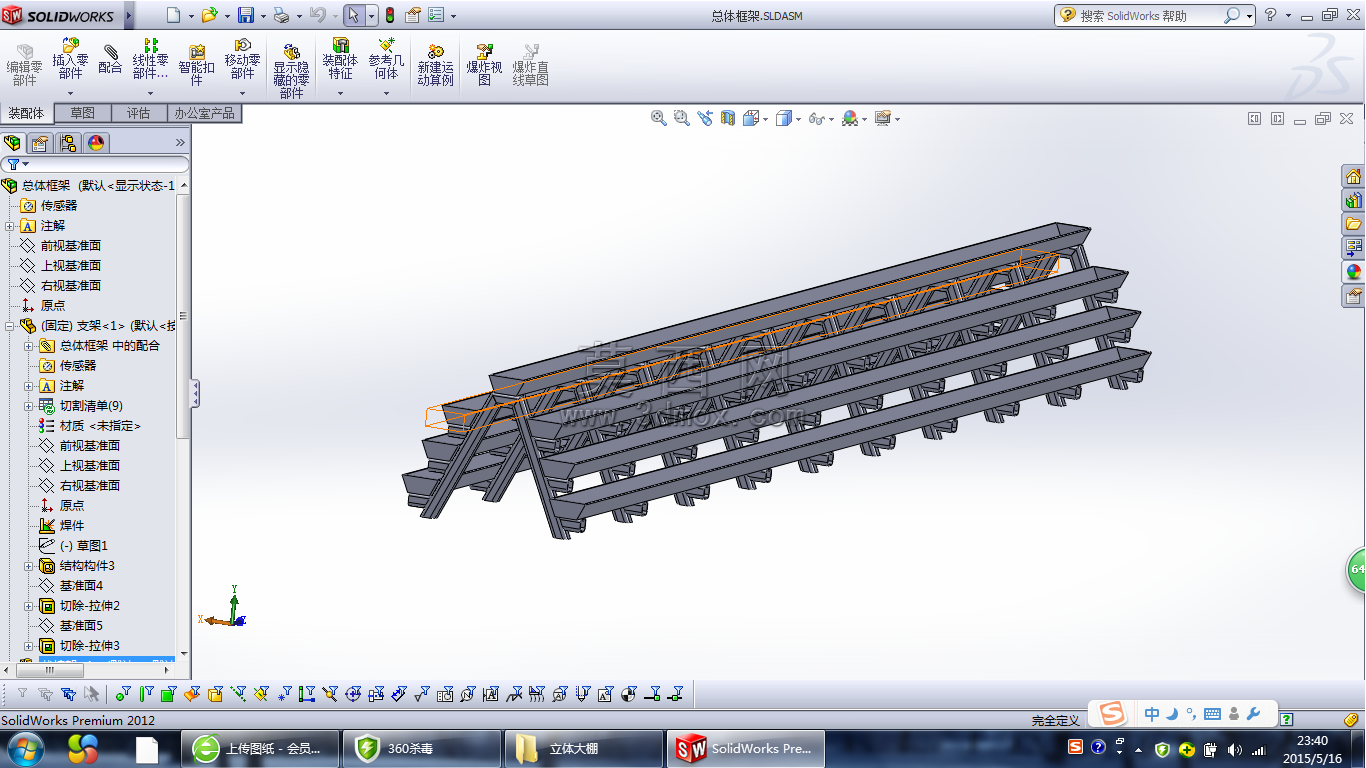Click the Rebuild traffic light icon
This screenshot has height=768, width=1366.
[389, 15]
